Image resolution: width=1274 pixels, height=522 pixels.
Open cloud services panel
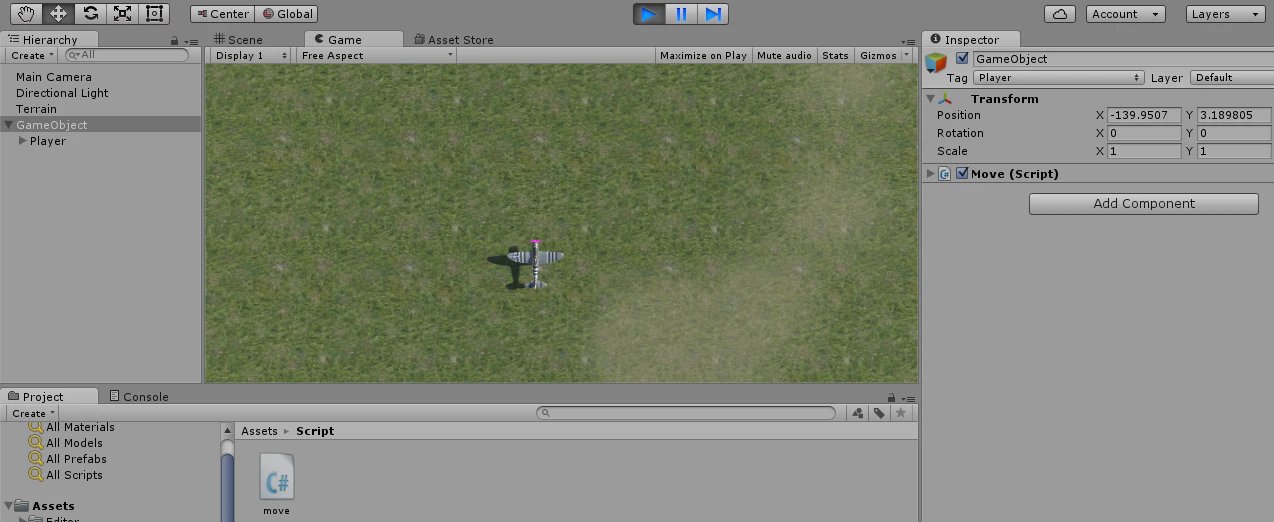point(1060,14)
